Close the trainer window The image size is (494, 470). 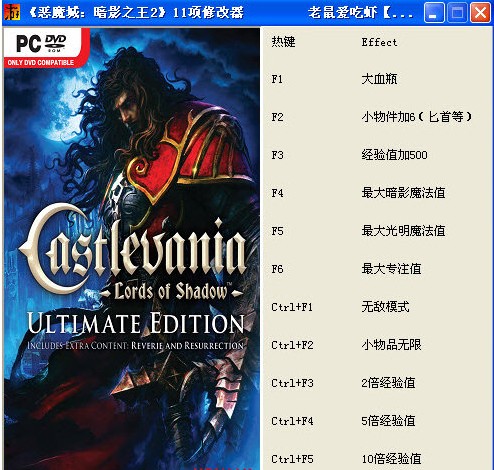(480, 13)
